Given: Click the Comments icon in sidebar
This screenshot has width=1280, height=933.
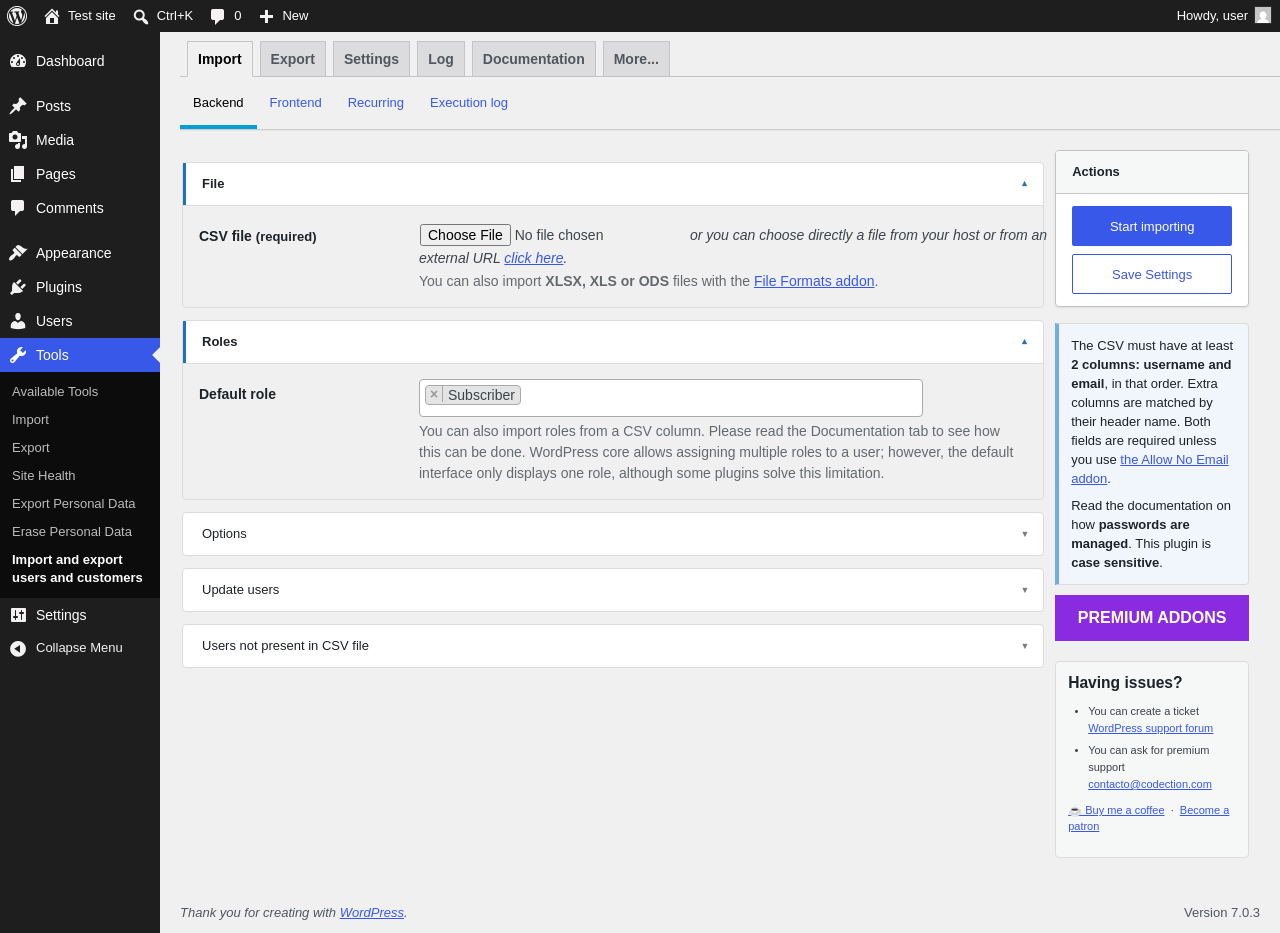Looking at the screenshot, I should click(18, 208).
